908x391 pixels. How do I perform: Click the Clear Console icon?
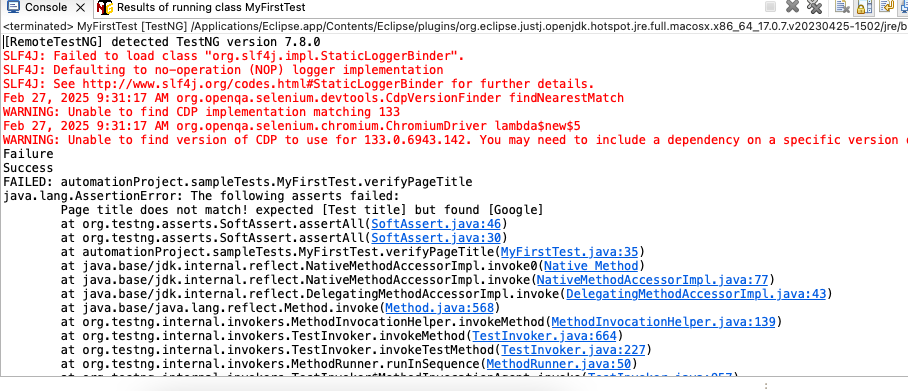(842, 6)
